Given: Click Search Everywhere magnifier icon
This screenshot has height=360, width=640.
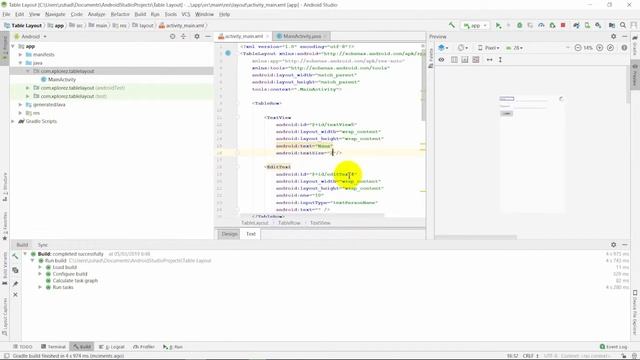Looking at the screenshot, I should 623,25.
